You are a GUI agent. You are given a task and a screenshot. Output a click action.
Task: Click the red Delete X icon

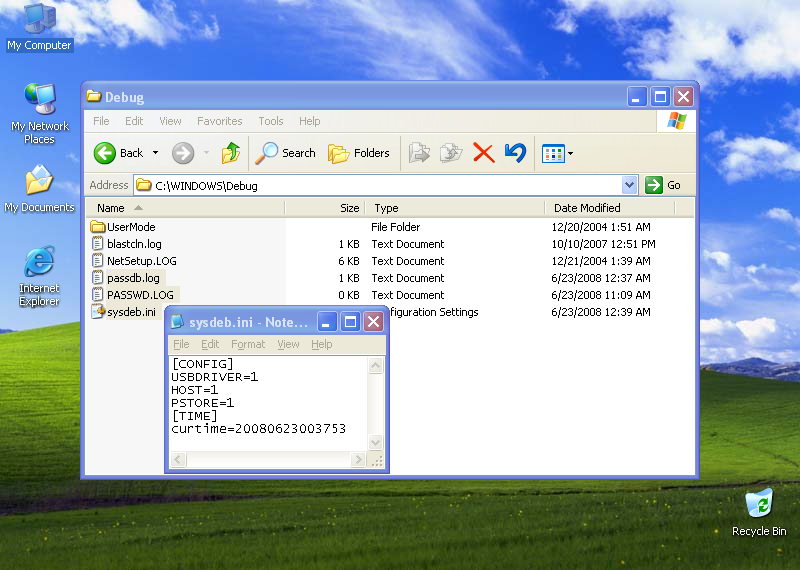point(484,153)
